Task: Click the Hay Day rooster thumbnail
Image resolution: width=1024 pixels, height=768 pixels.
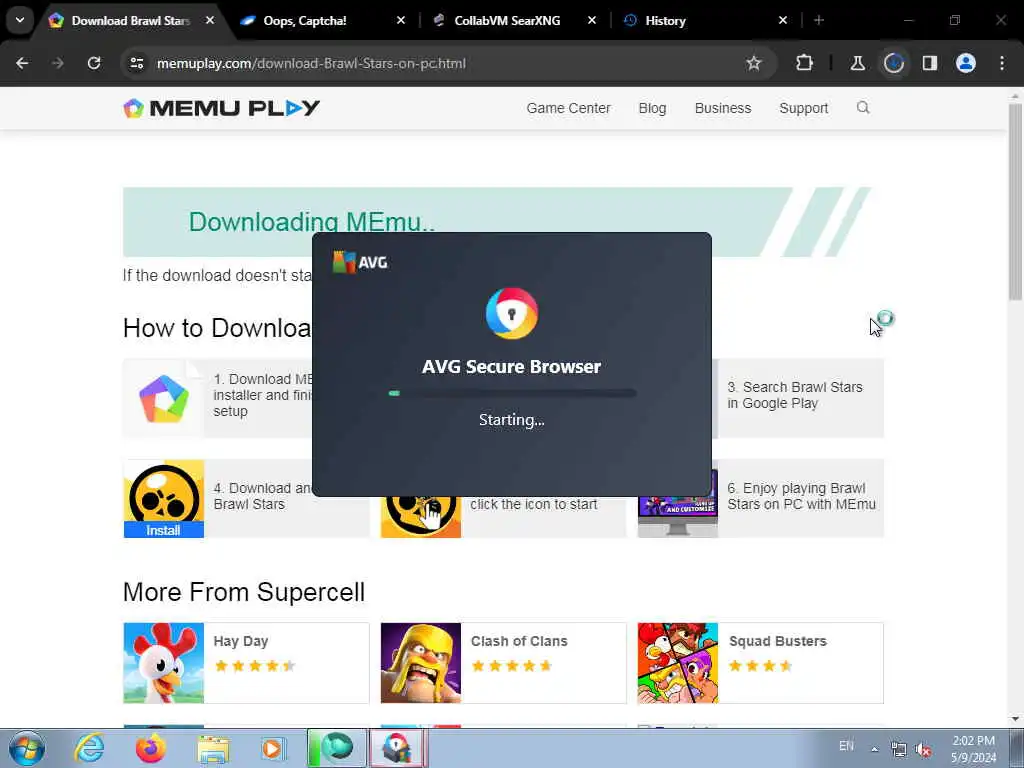Action: tap(164, 663)
